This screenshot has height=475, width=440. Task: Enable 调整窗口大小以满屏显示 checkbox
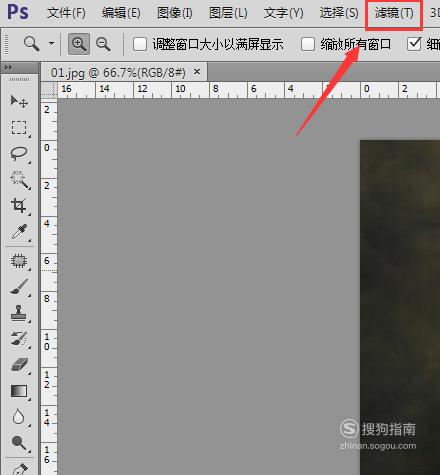point(140,44)
